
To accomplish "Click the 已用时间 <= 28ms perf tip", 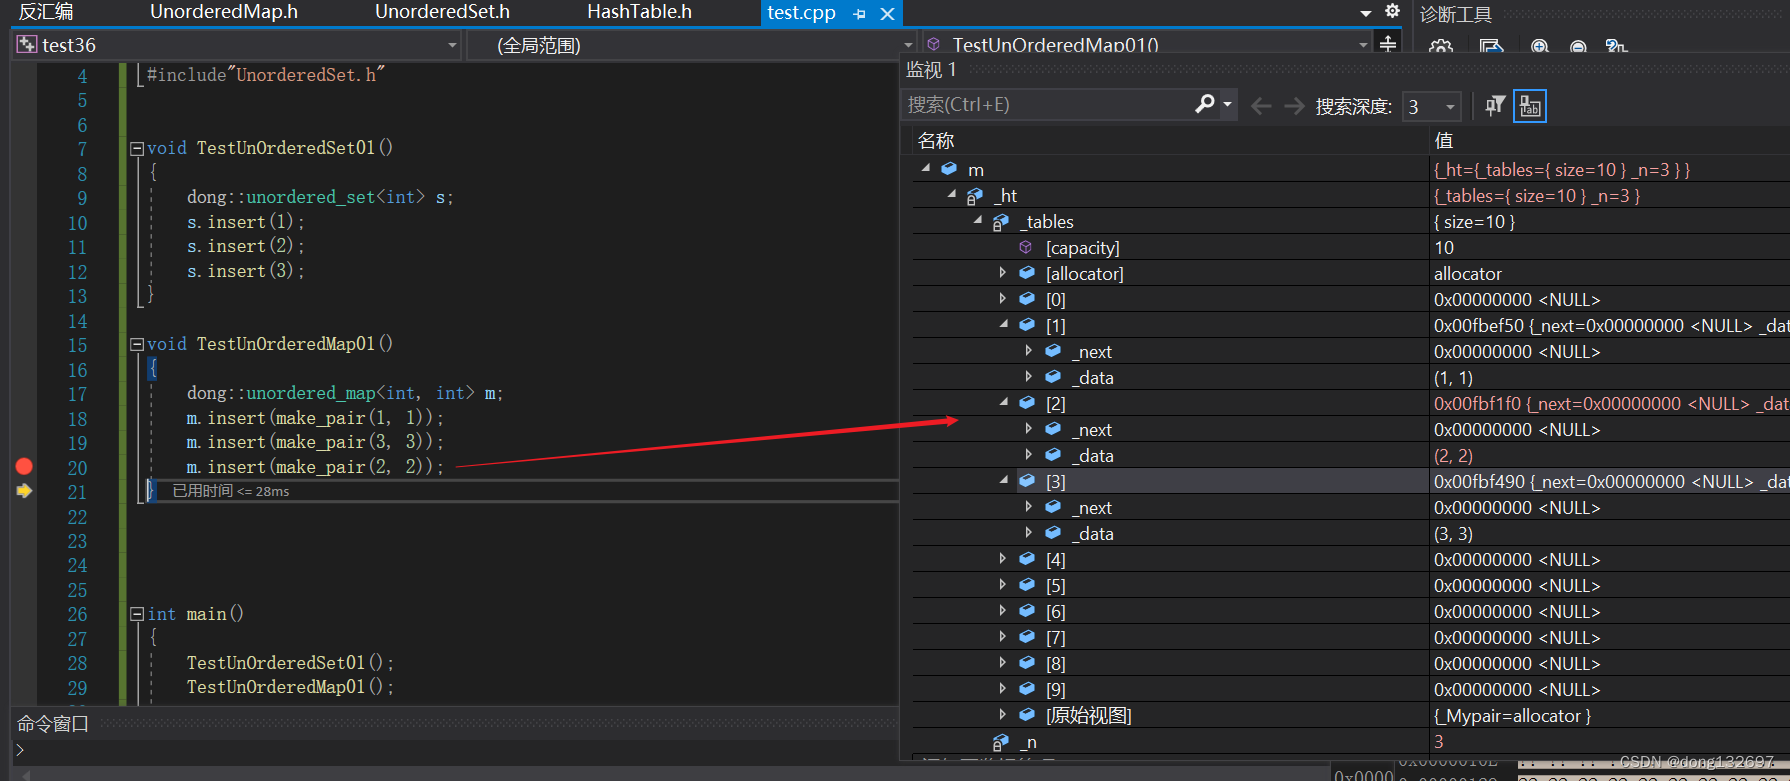I will click(x=231, y=491).
